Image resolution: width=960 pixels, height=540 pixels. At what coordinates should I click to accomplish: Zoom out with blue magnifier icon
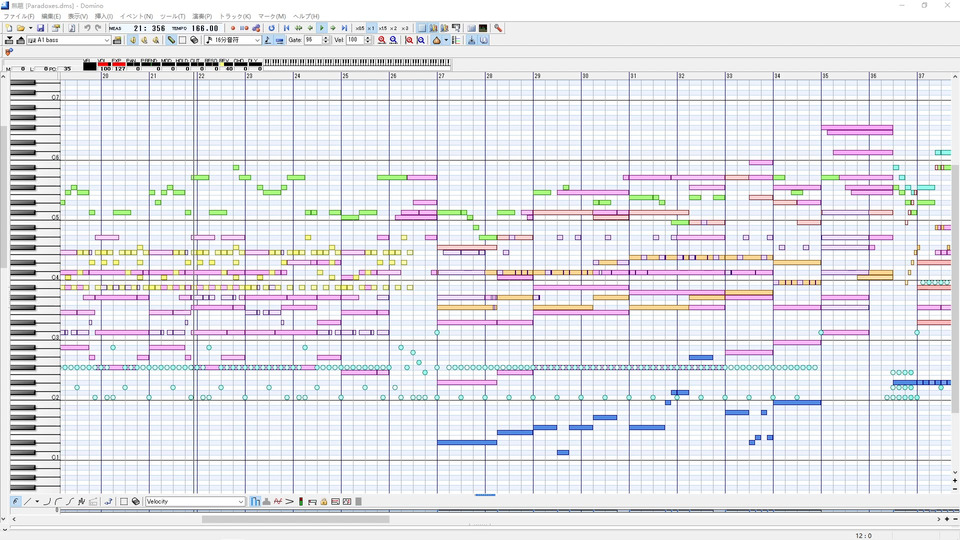393,40
